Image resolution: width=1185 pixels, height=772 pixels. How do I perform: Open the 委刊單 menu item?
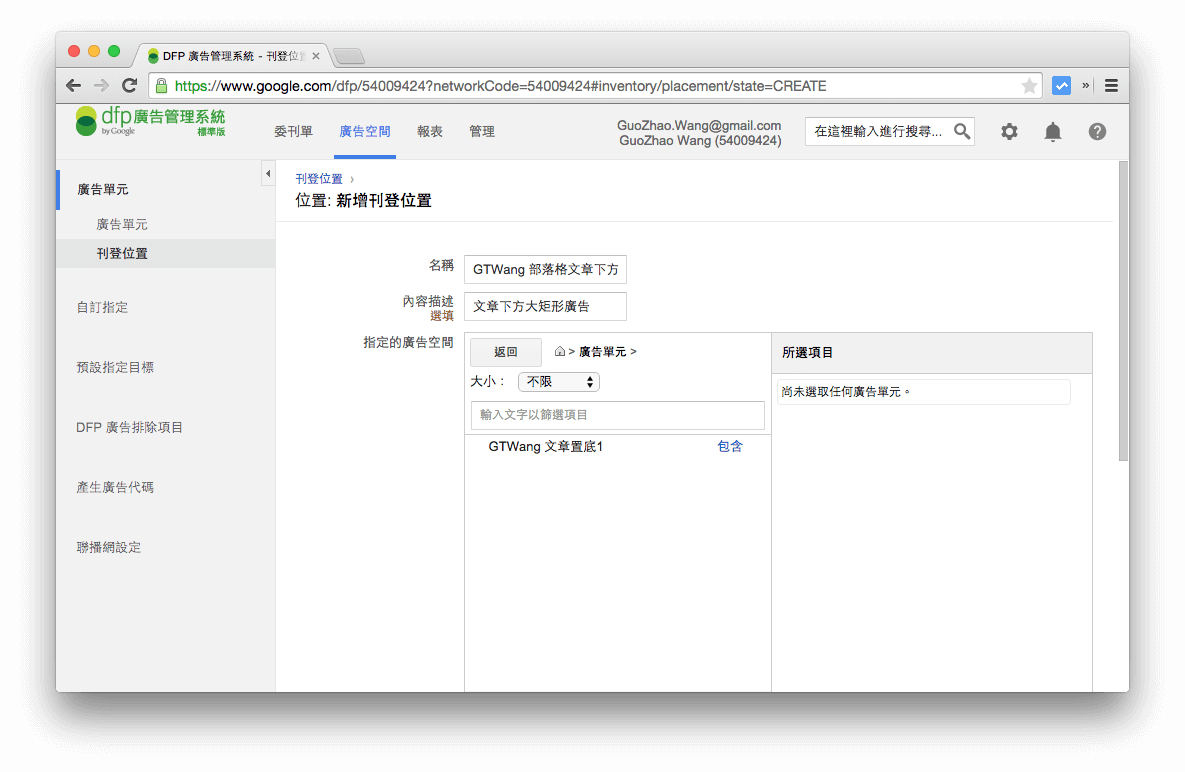tap(293, 131)
